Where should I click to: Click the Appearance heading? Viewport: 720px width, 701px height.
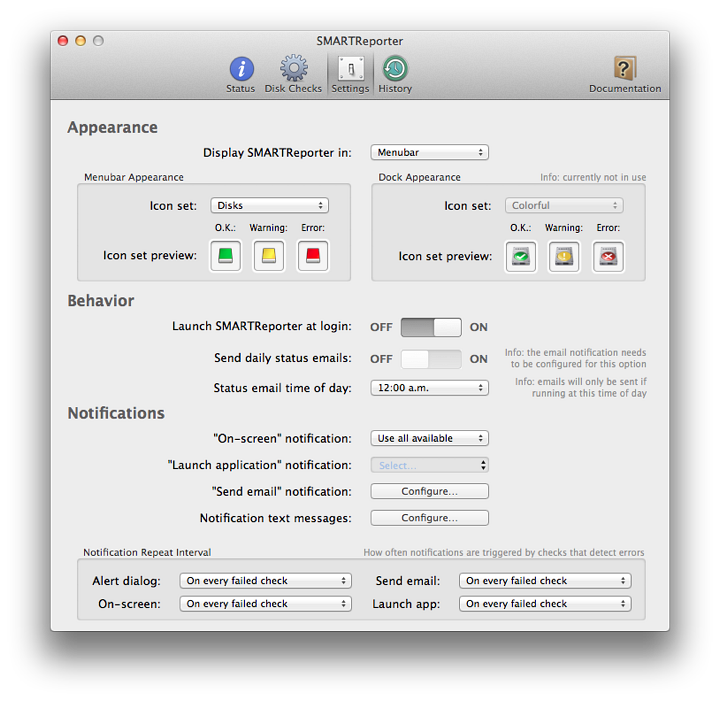[112, 127]
